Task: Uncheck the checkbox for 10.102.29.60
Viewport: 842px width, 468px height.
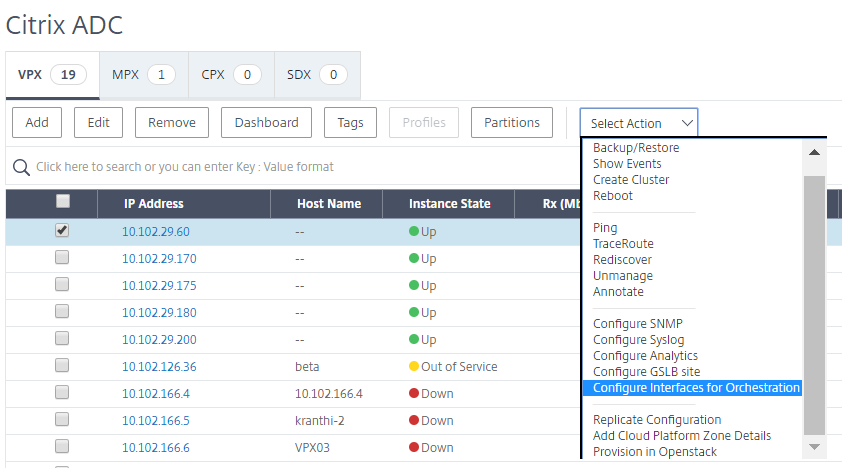Action: point(62,230)
